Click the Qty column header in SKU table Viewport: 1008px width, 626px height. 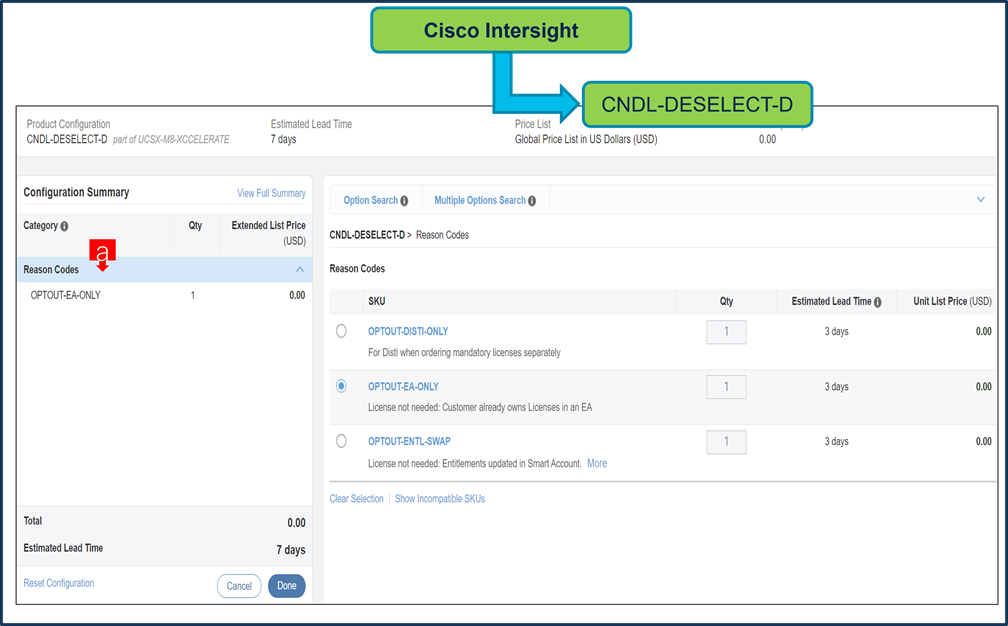pos(726,301)
